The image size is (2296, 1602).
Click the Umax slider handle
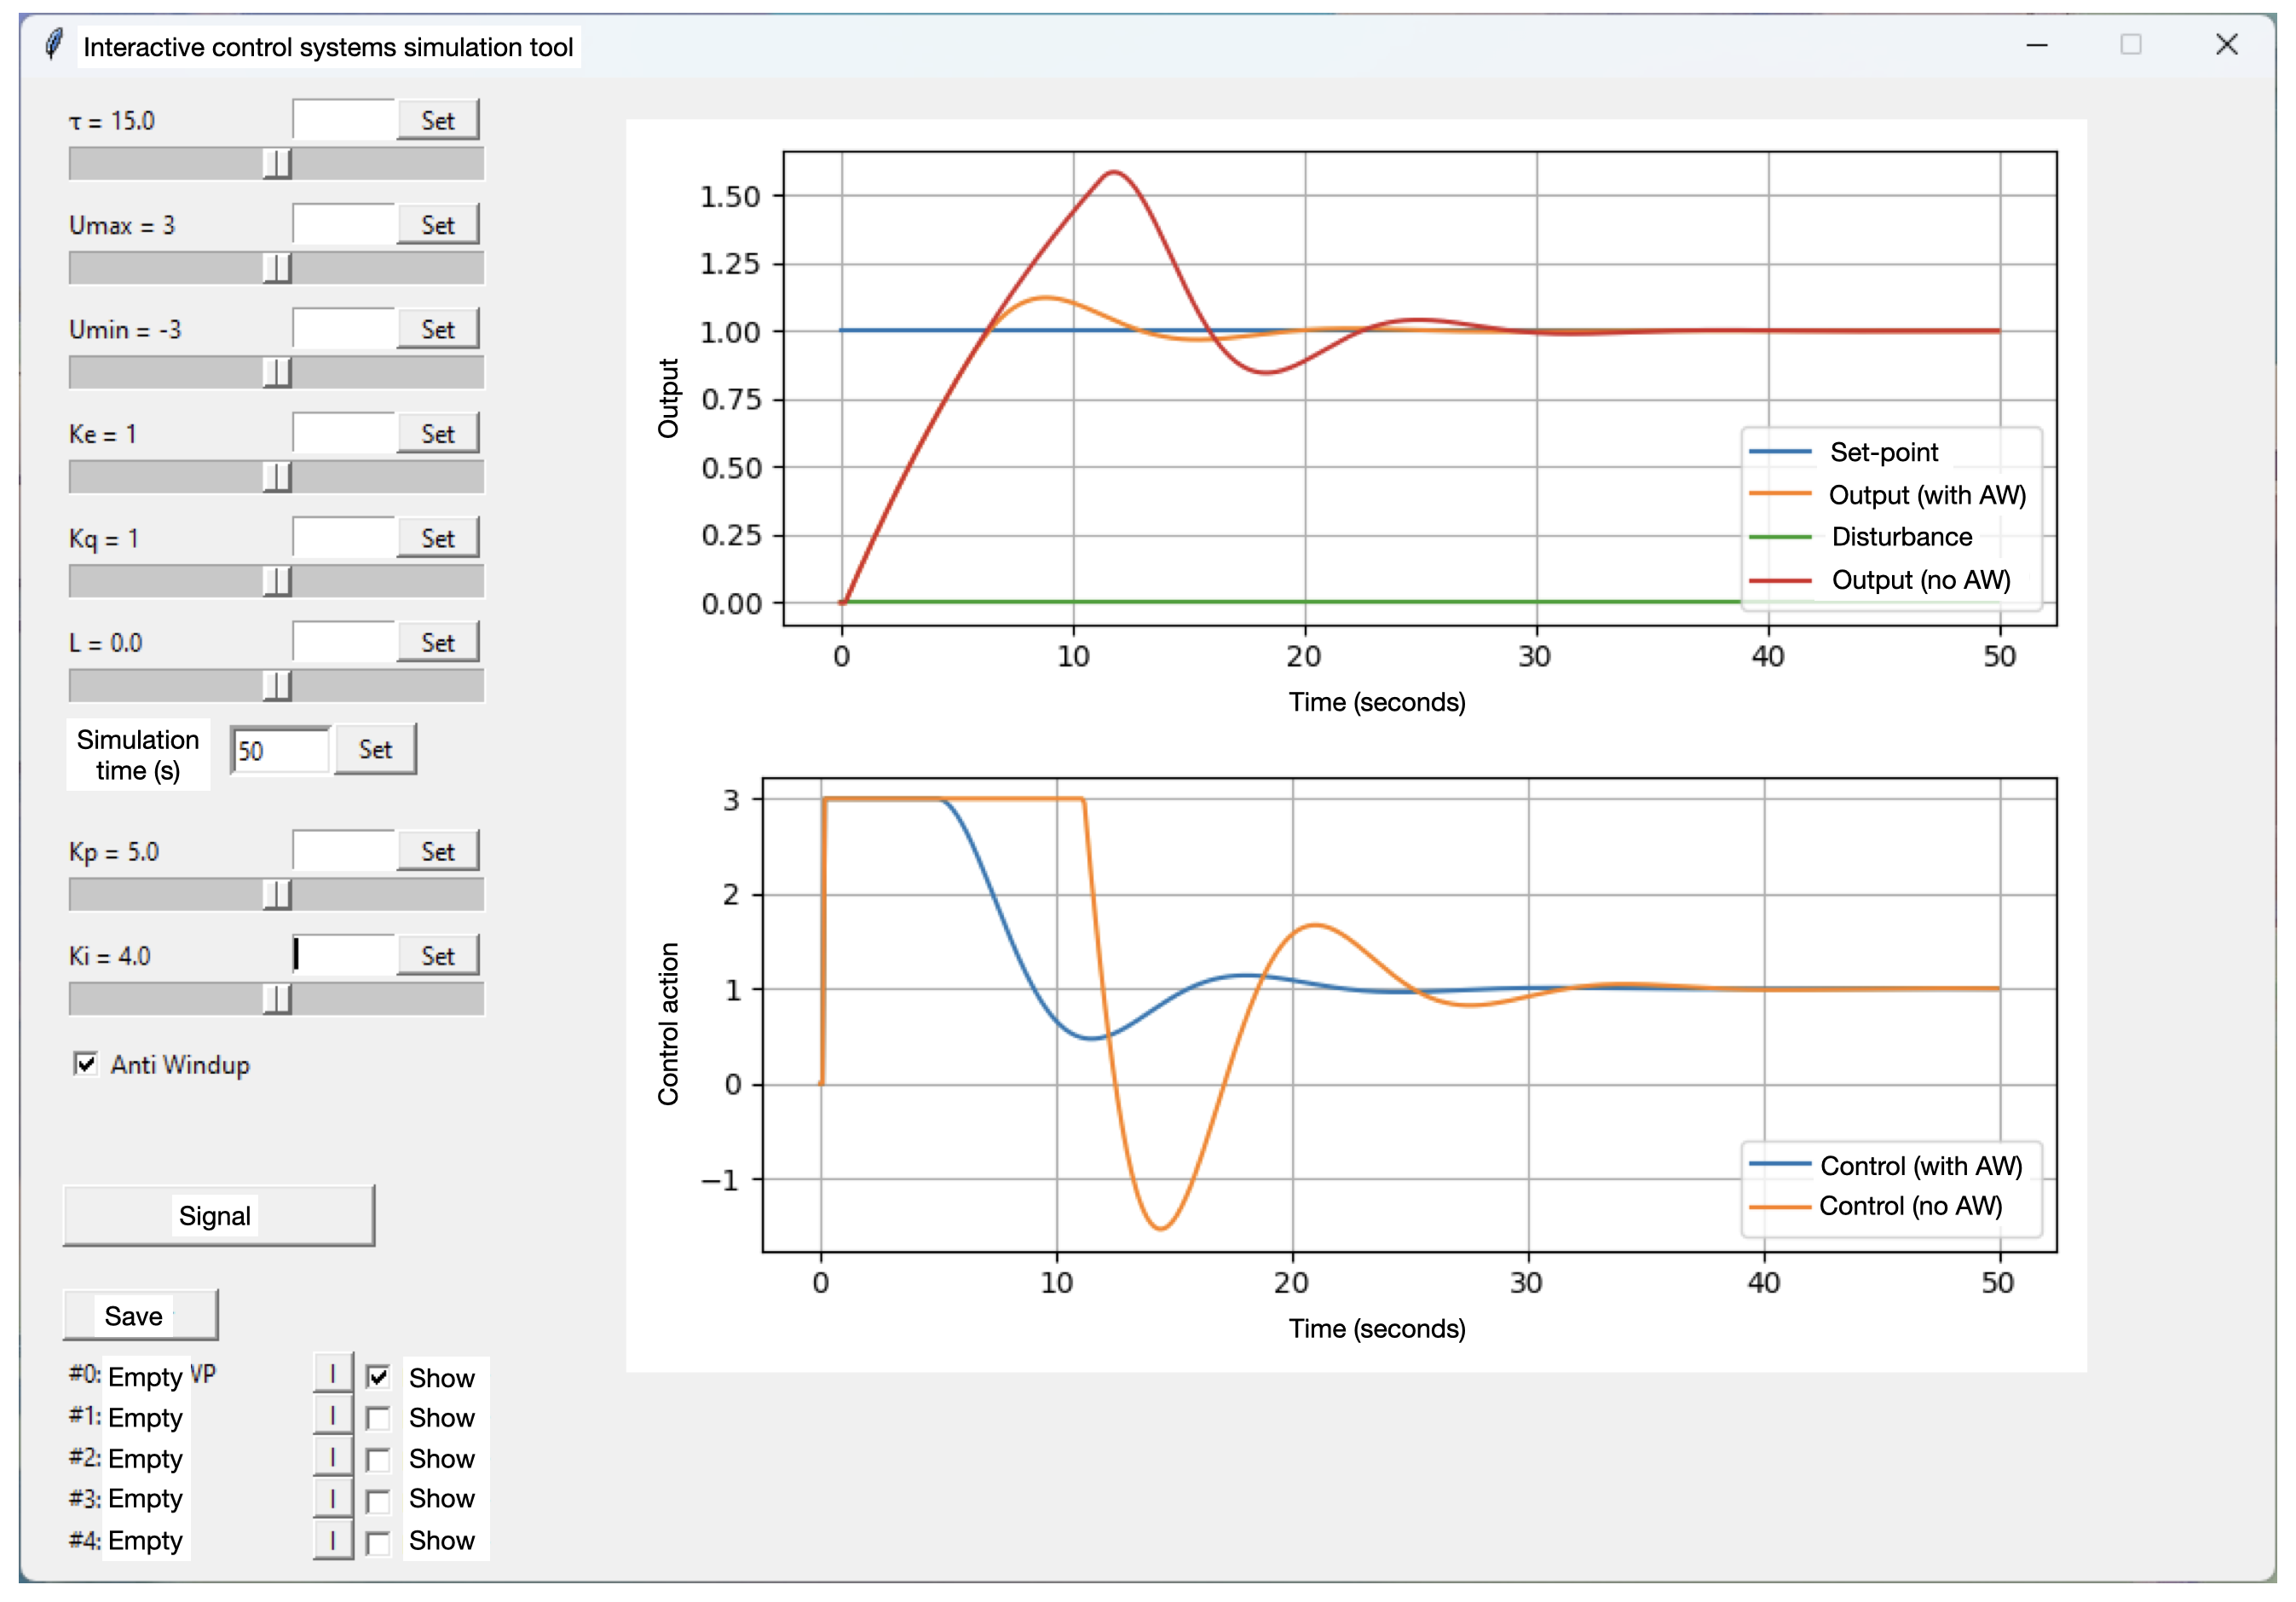(x=277, y=268)
